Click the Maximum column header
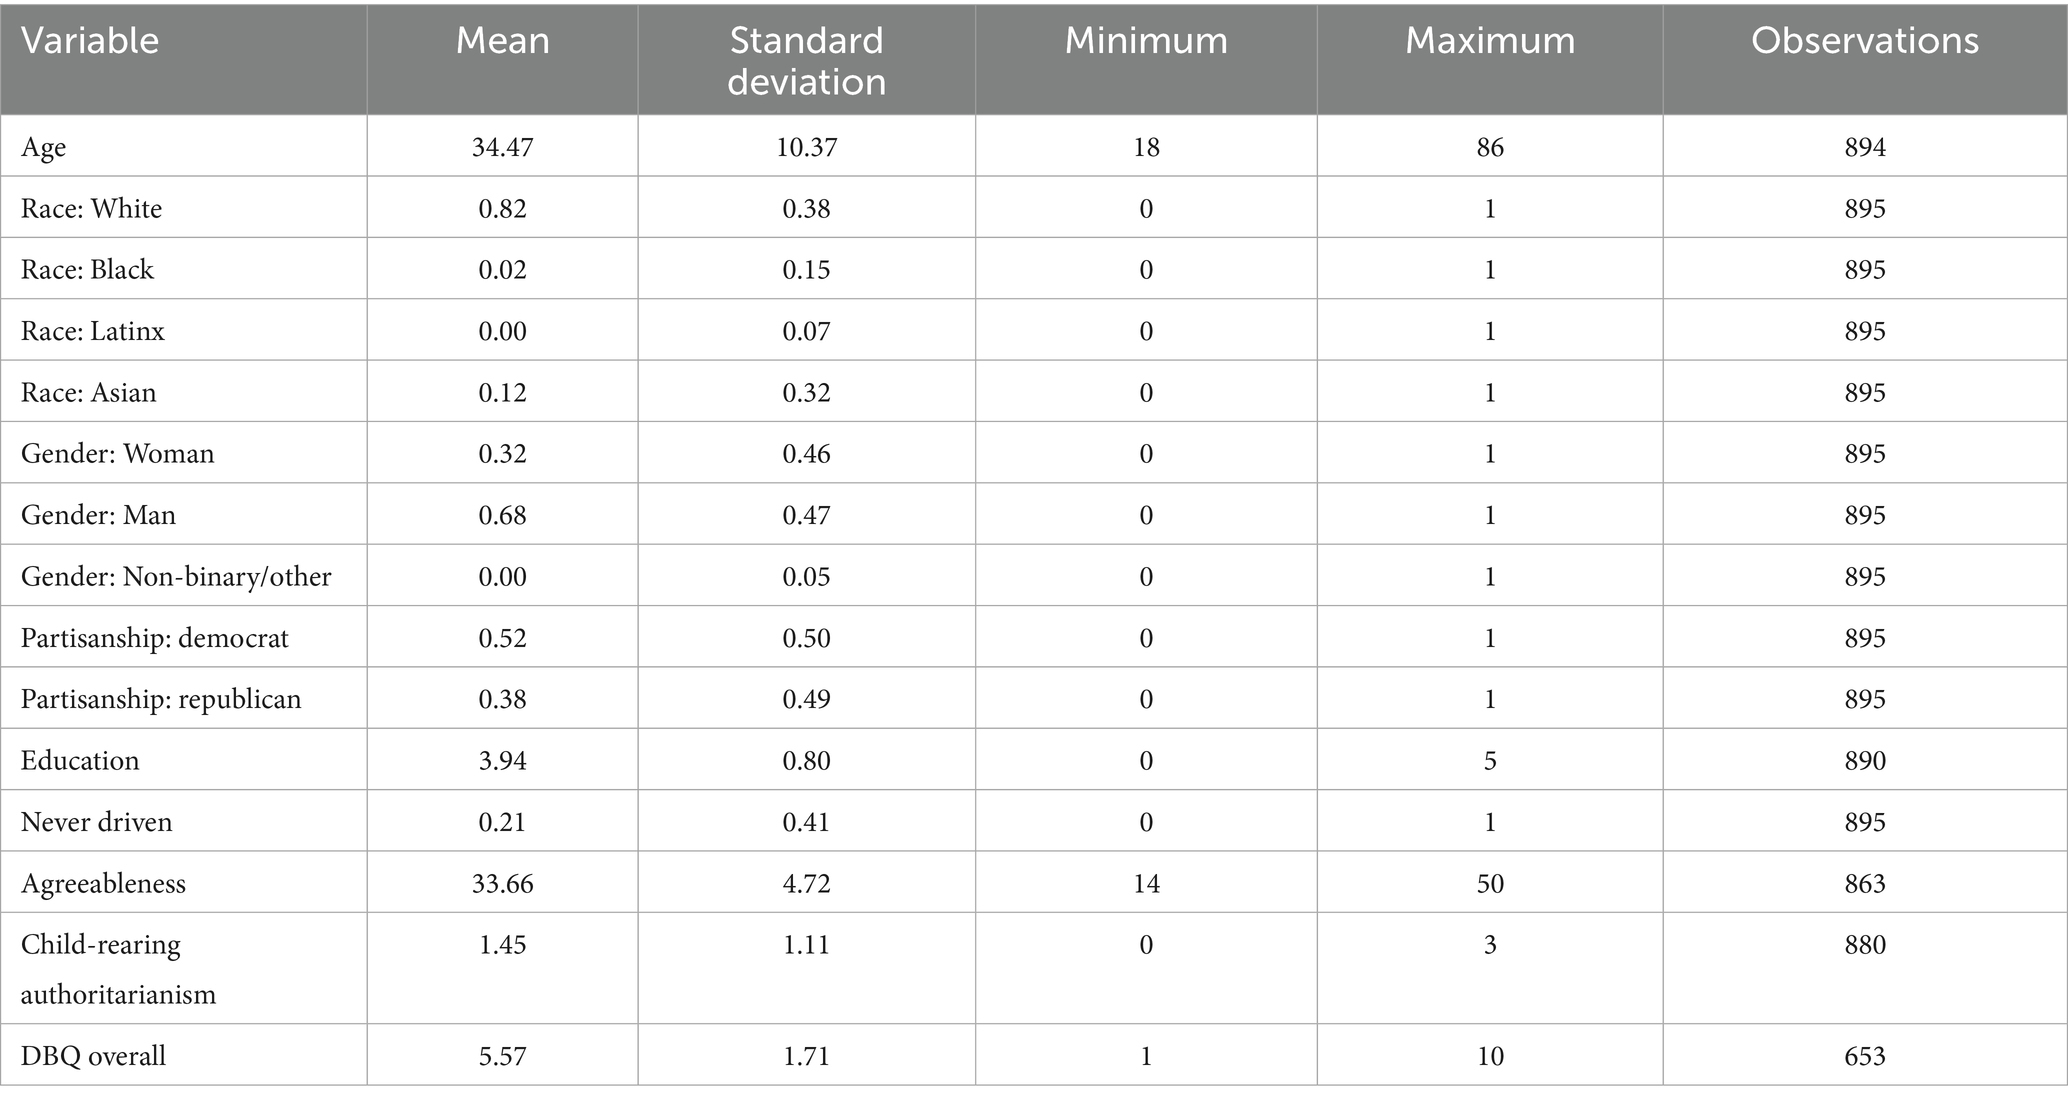This screenshot has width=2068, height=1103. 1490,41
